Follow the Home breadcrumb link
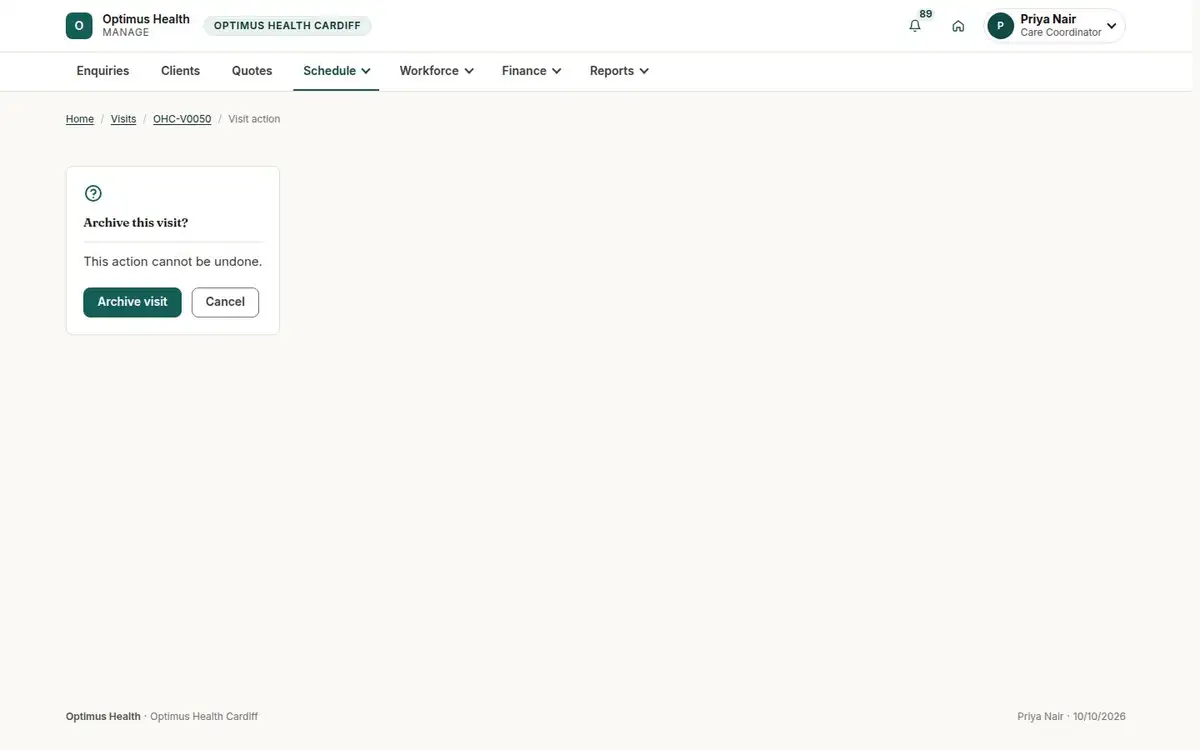The height and width of the screenshot is (750, 1200). 80,119
